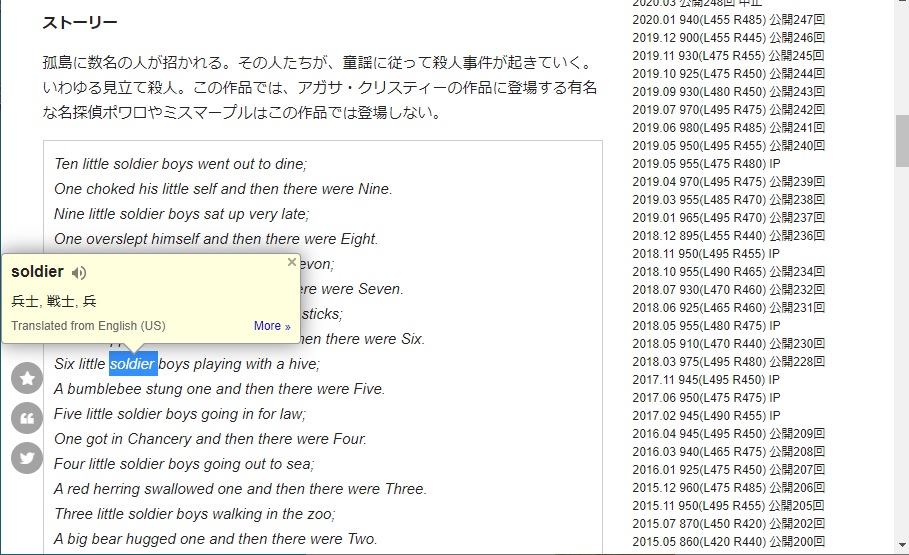
Task: Click the 2019.05 950(L495 R455) 公開240回 entry
Action: click(728, 146)
